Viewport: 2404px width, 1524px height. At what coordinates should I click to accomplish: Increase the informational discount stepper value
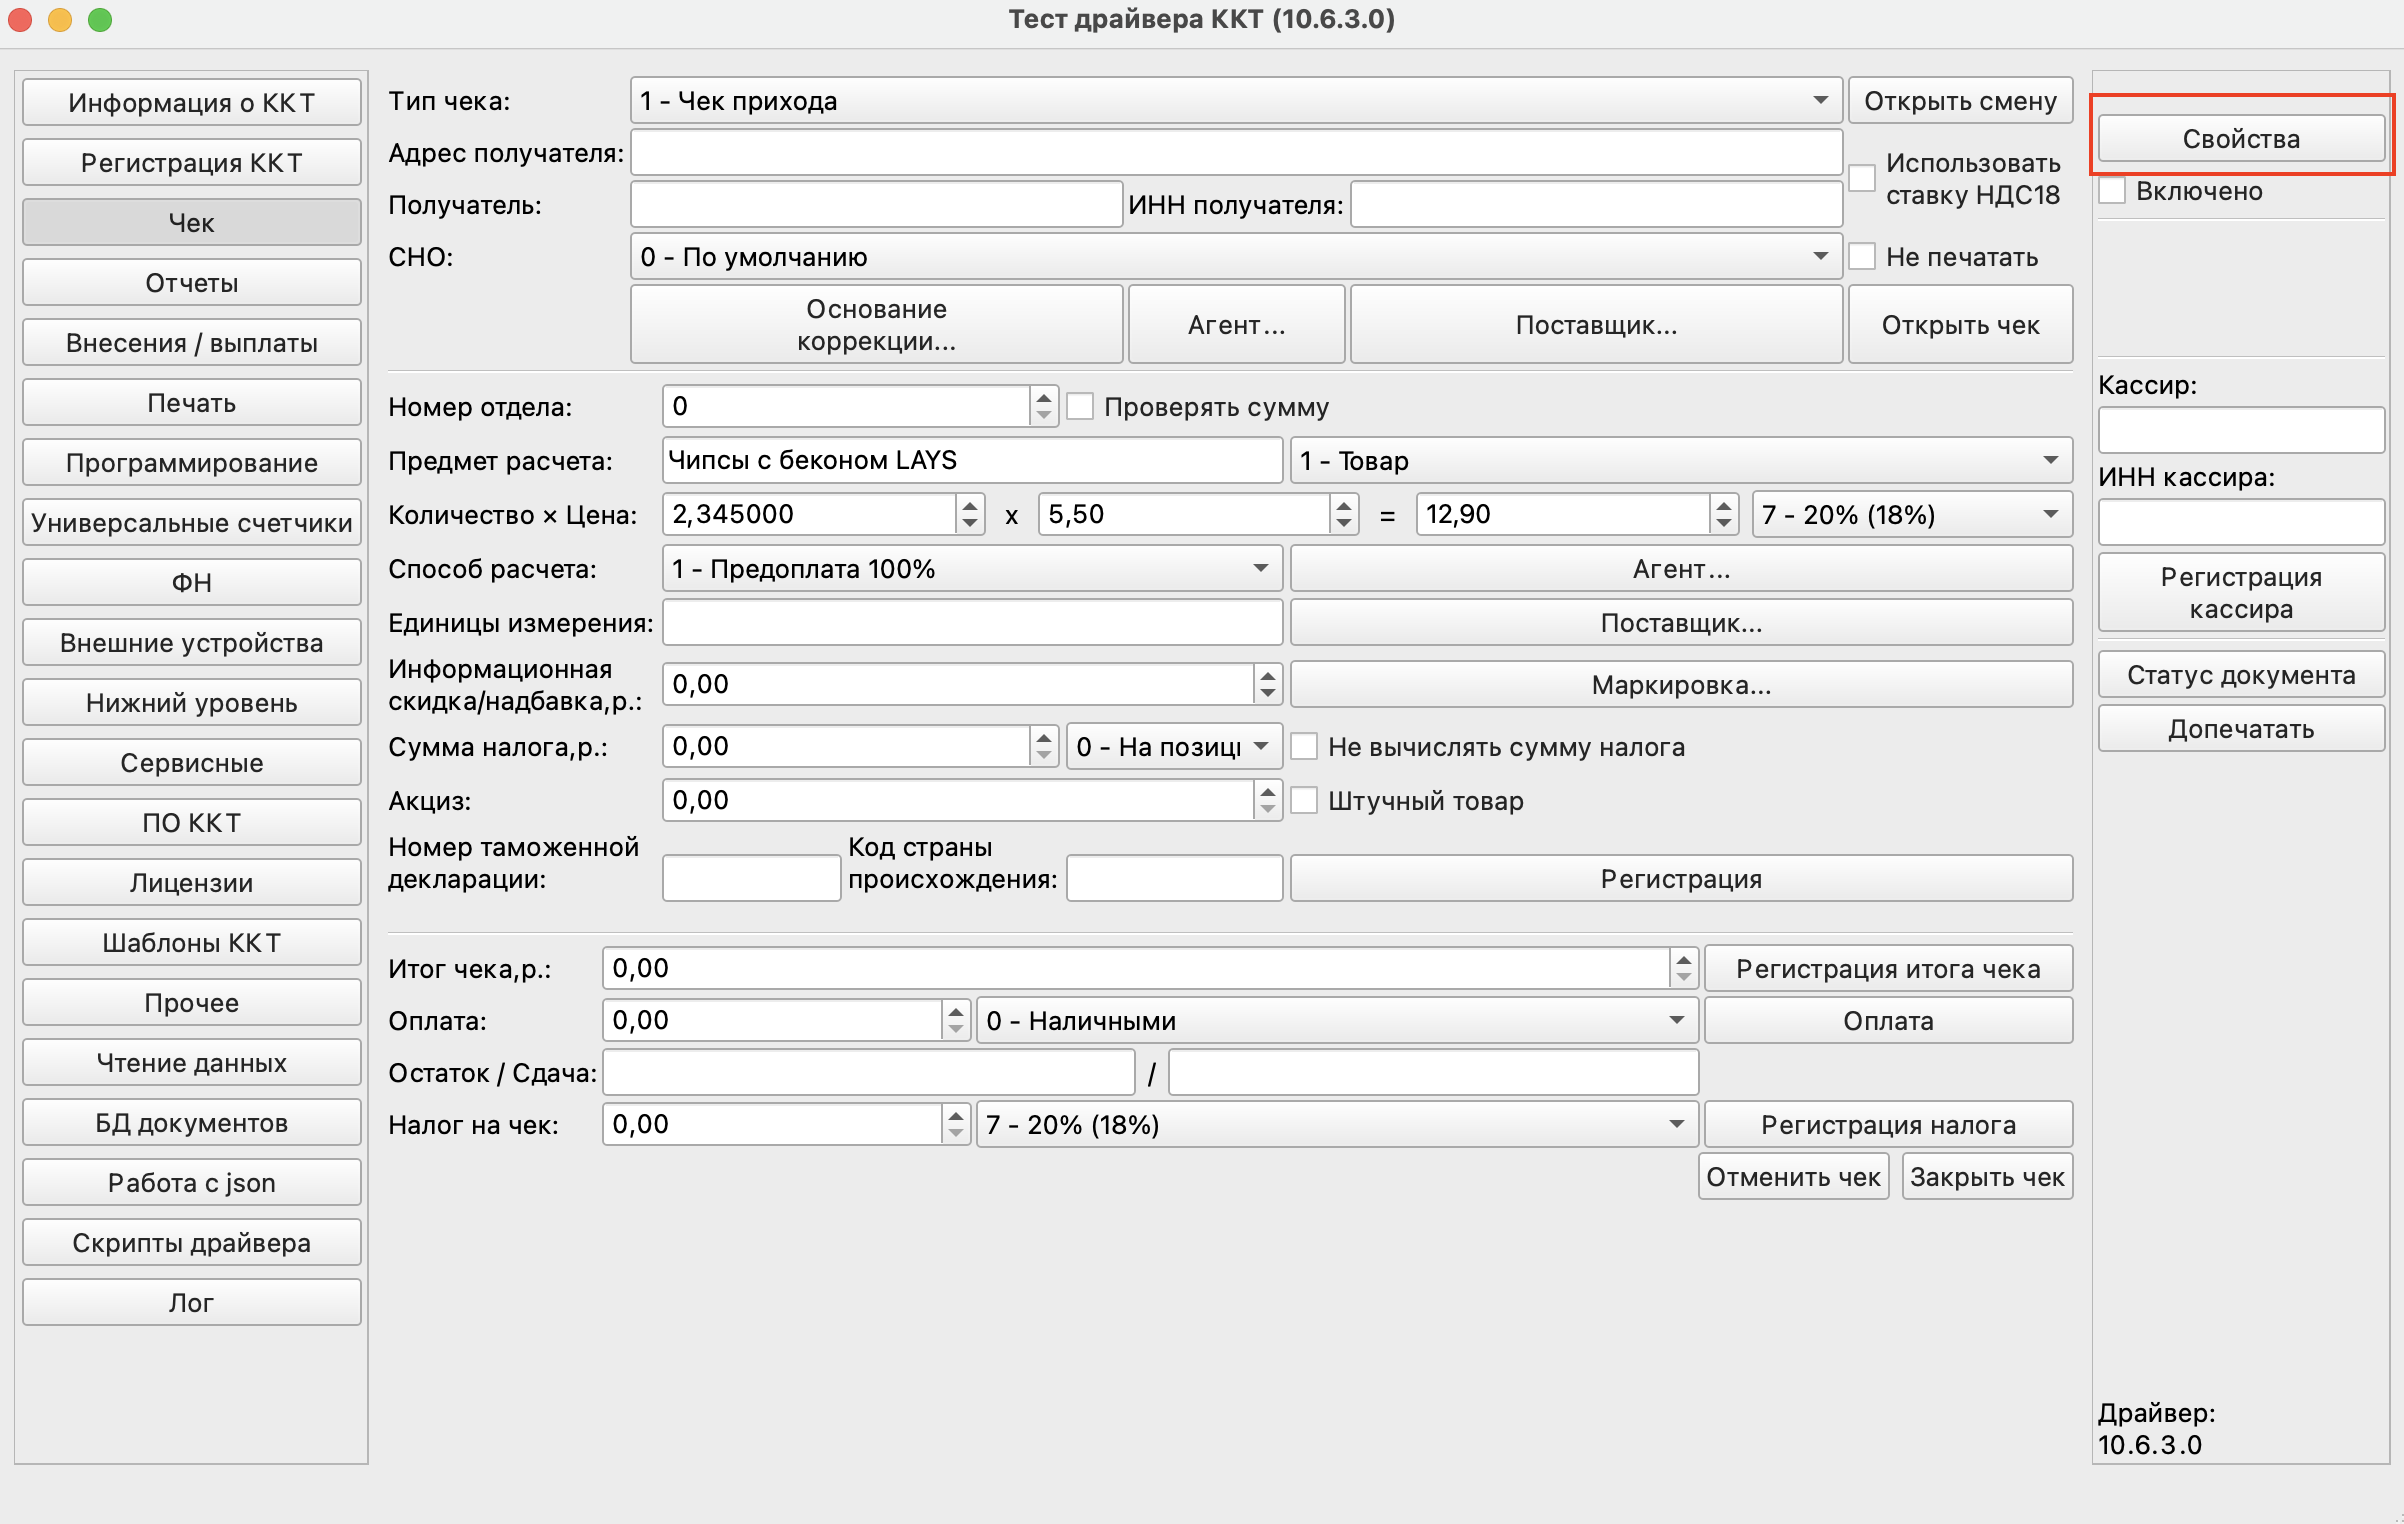1267,675
